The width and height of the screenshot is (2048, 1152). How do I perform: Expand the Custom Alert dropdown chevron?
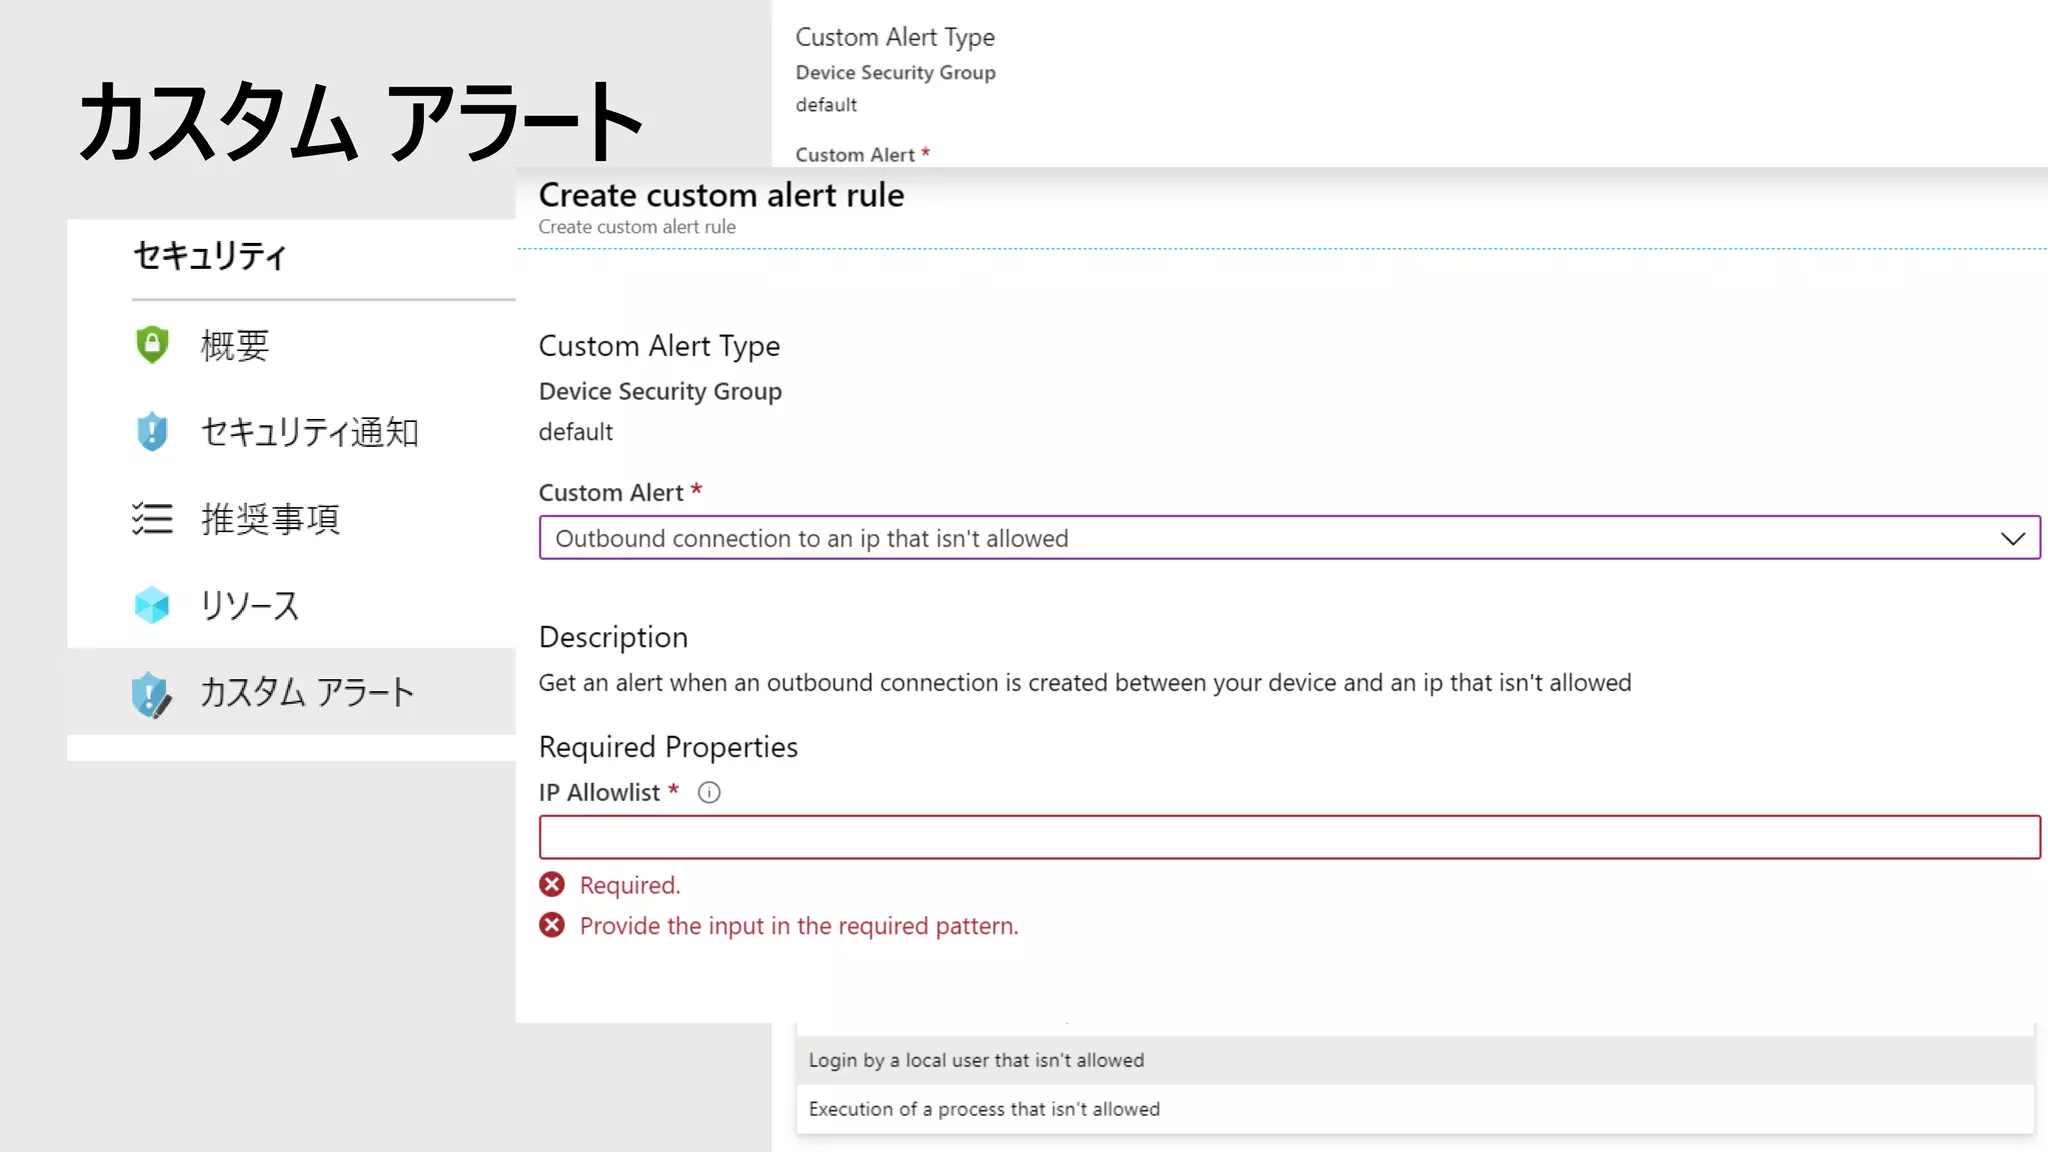click(x=2012, y=539)
